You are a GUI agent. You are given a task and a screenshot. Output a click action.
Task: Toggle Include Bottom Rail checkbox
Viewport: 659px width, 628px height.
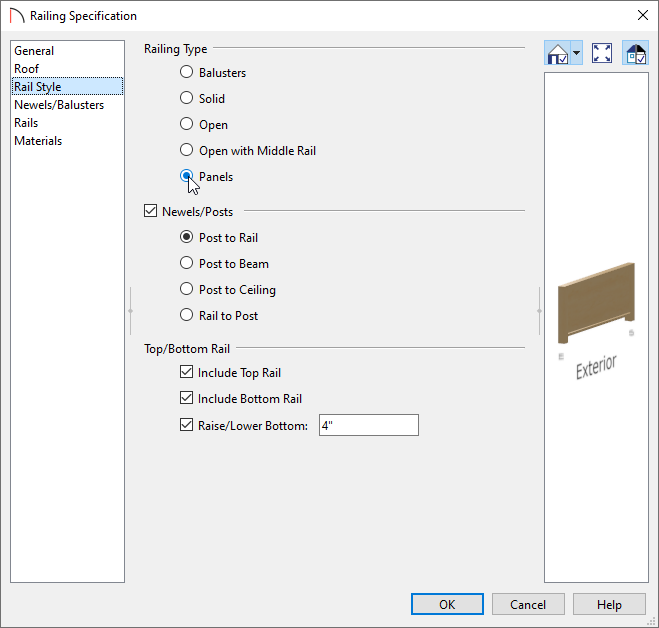187,398
